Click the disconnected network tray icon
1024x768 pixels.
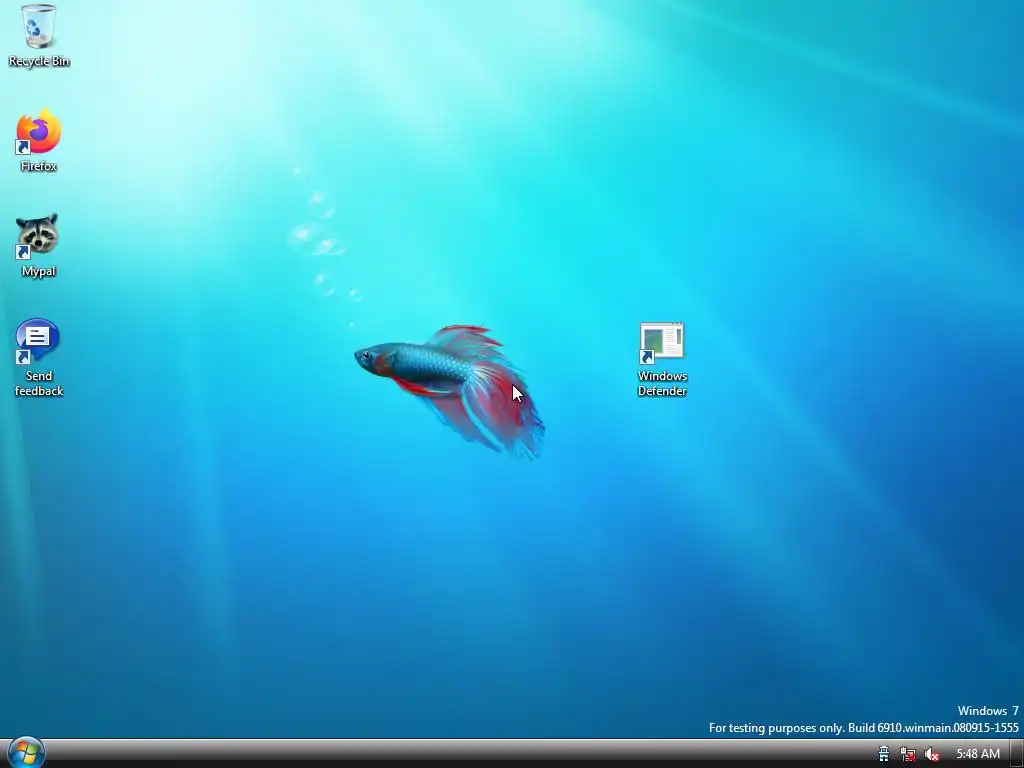(908, 754)
